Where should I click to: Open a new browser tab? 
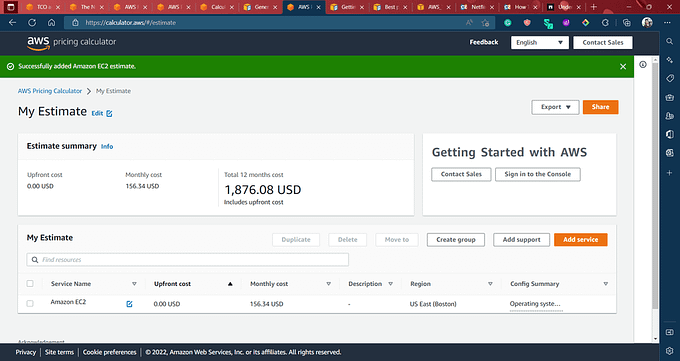594,7
